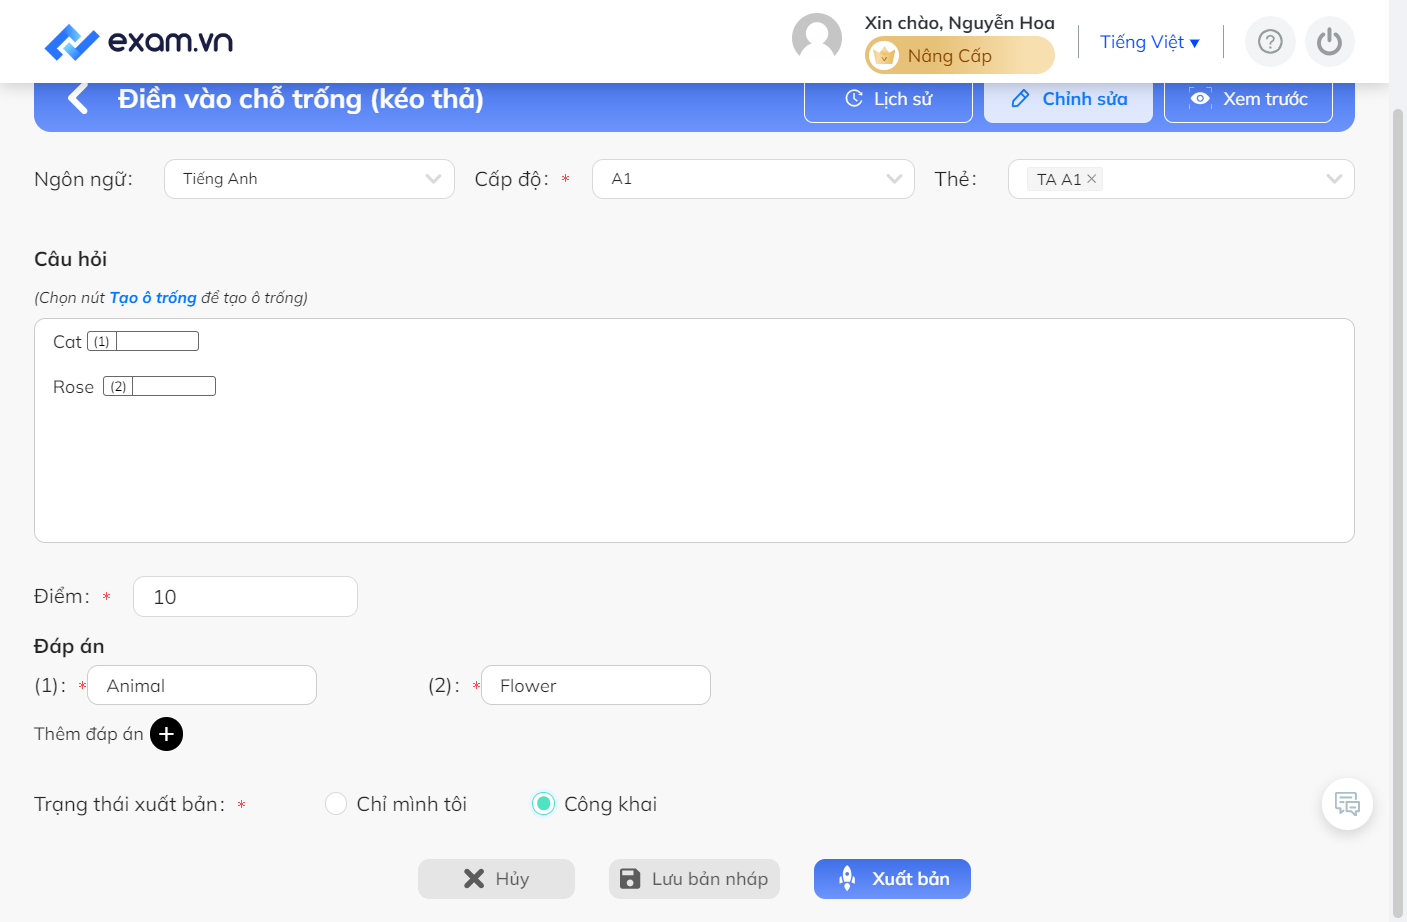The height and width of the screenshot is (922, 1407).
Task: Open the Tiếng Việt language selector
Action: (1149, 42)
